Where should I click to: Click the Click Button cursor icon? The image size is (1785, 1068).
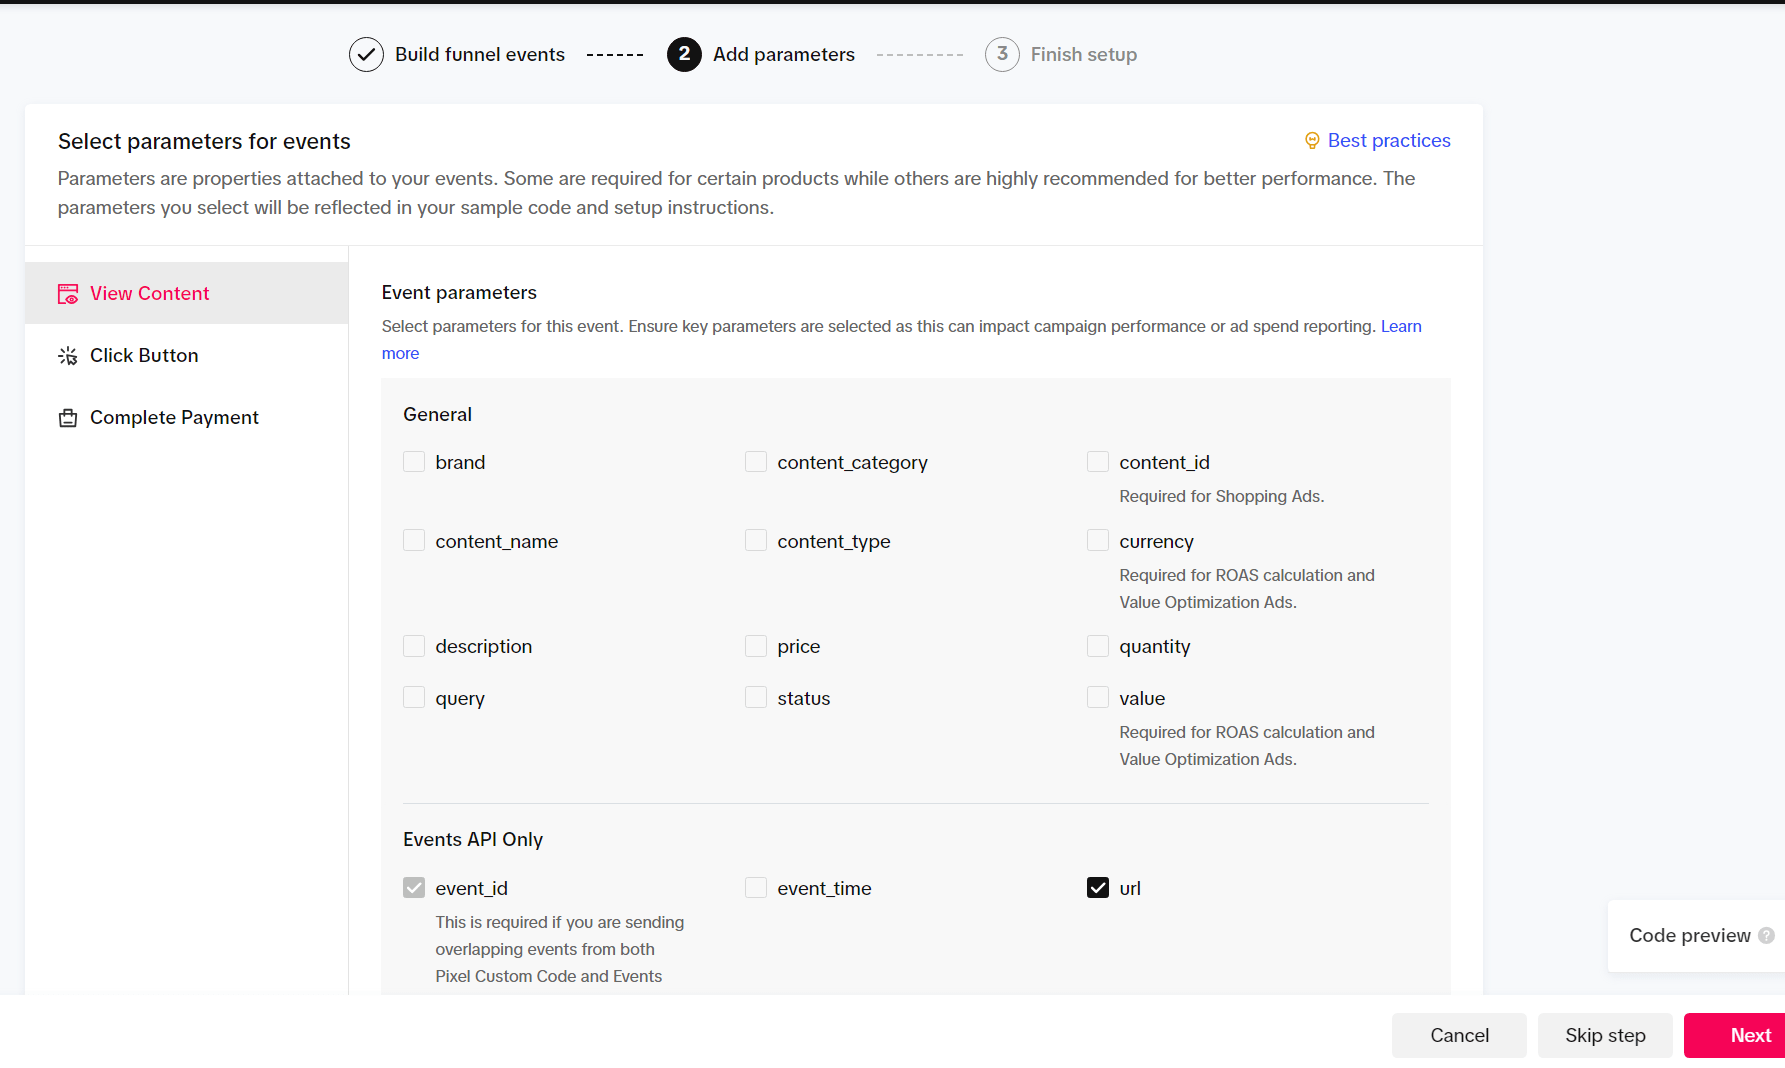[x=68, y=356]
